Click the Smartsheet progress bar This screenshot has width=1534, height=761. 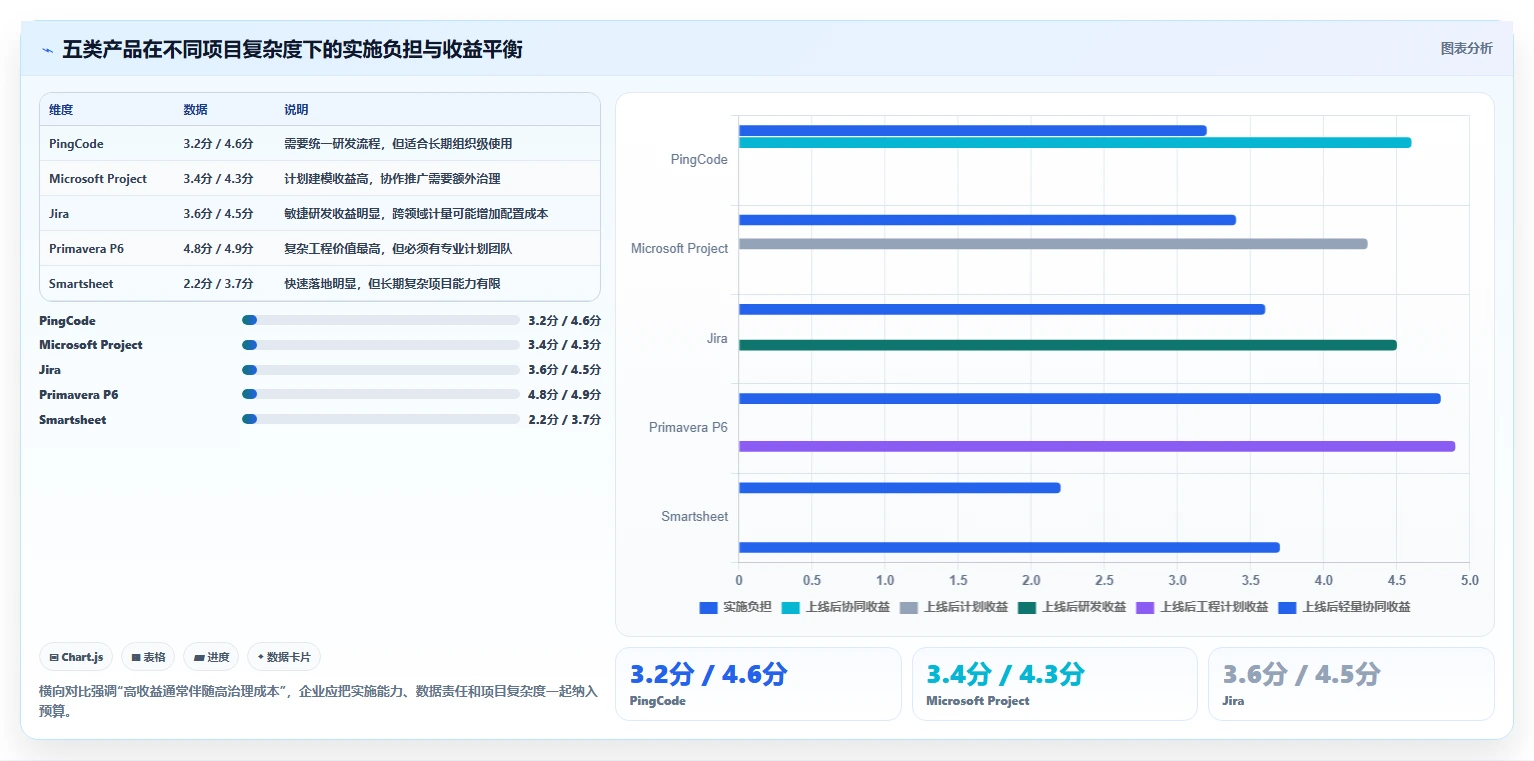tap(381, 420)
